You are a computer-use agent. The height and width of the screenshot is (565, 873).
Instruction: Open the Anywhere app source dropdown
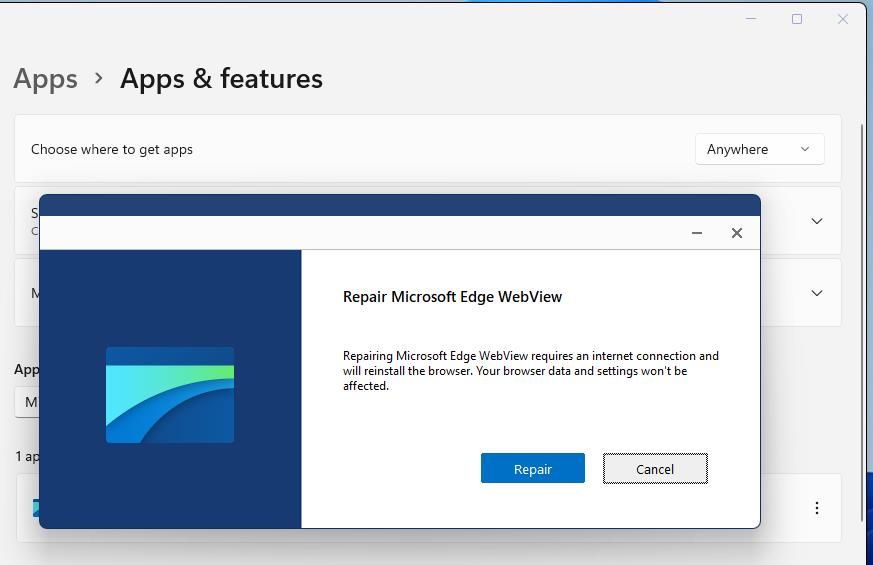(759, 149)
